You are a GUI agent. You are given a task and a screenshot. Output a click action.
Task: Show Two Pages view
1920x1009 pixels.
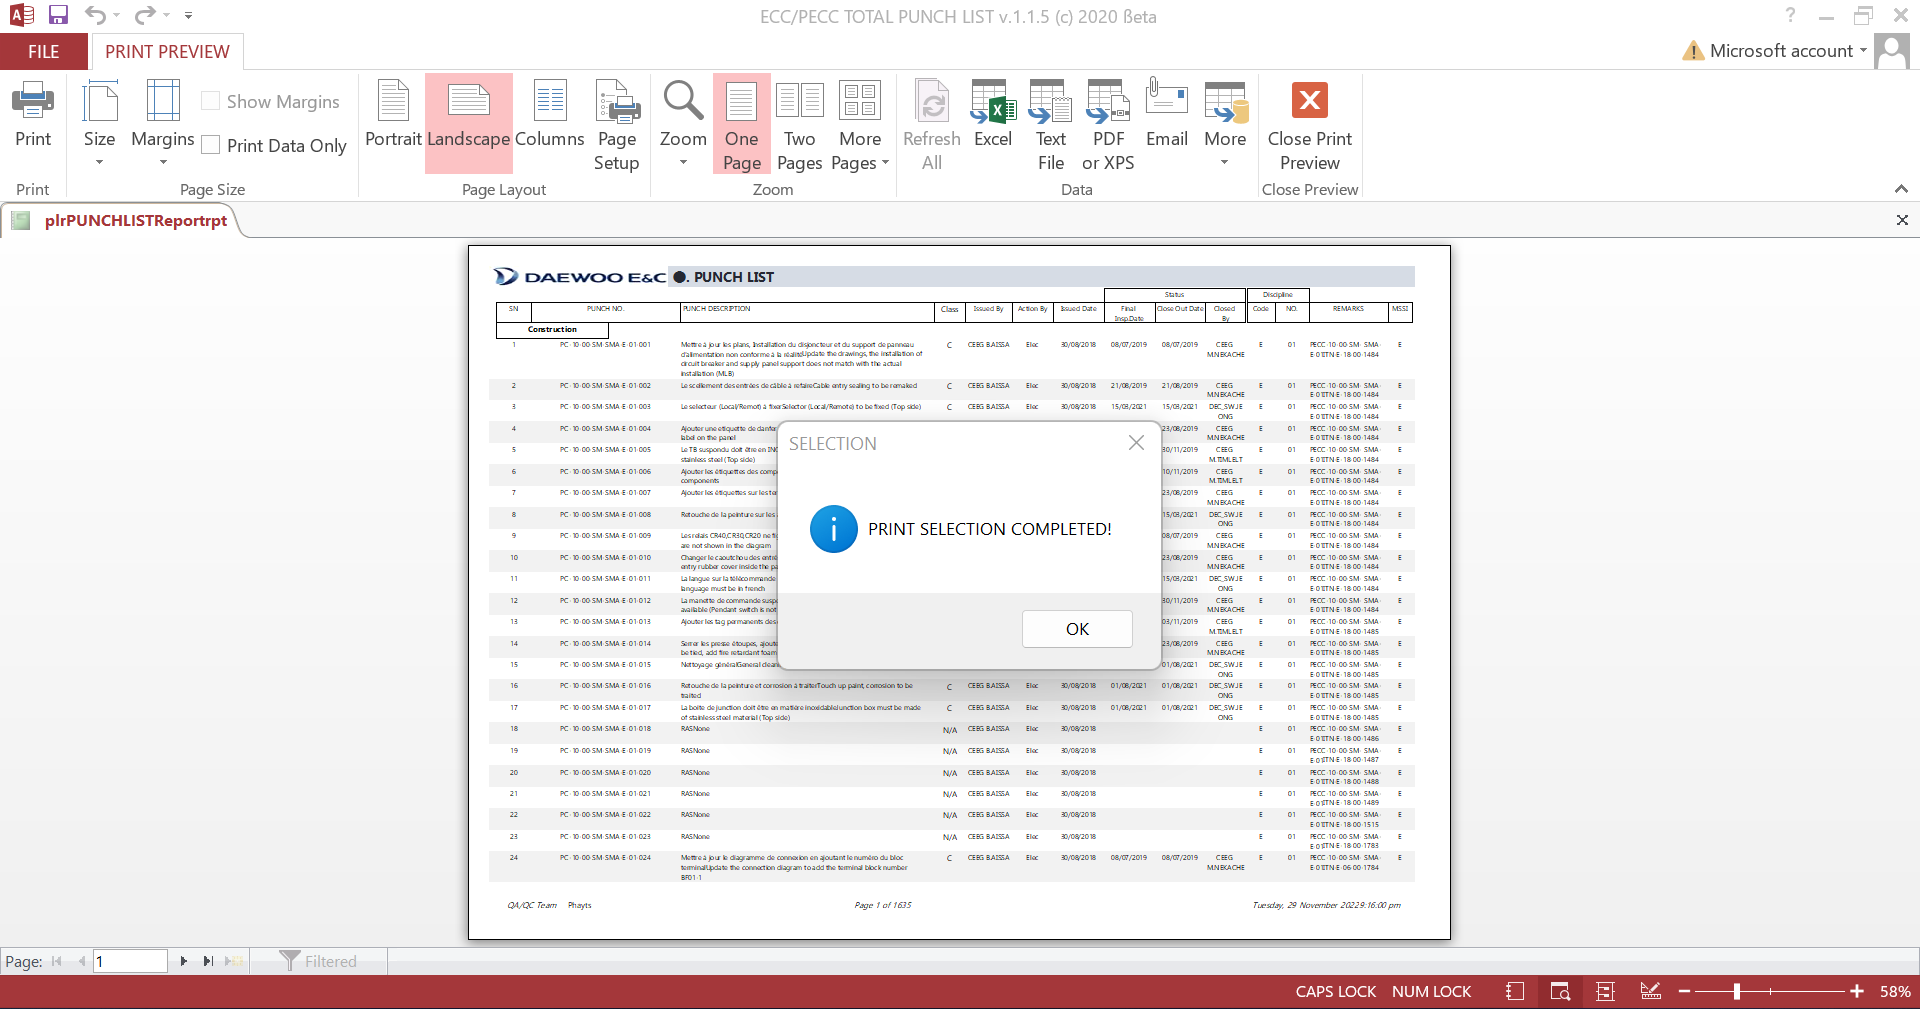(799, 125)
